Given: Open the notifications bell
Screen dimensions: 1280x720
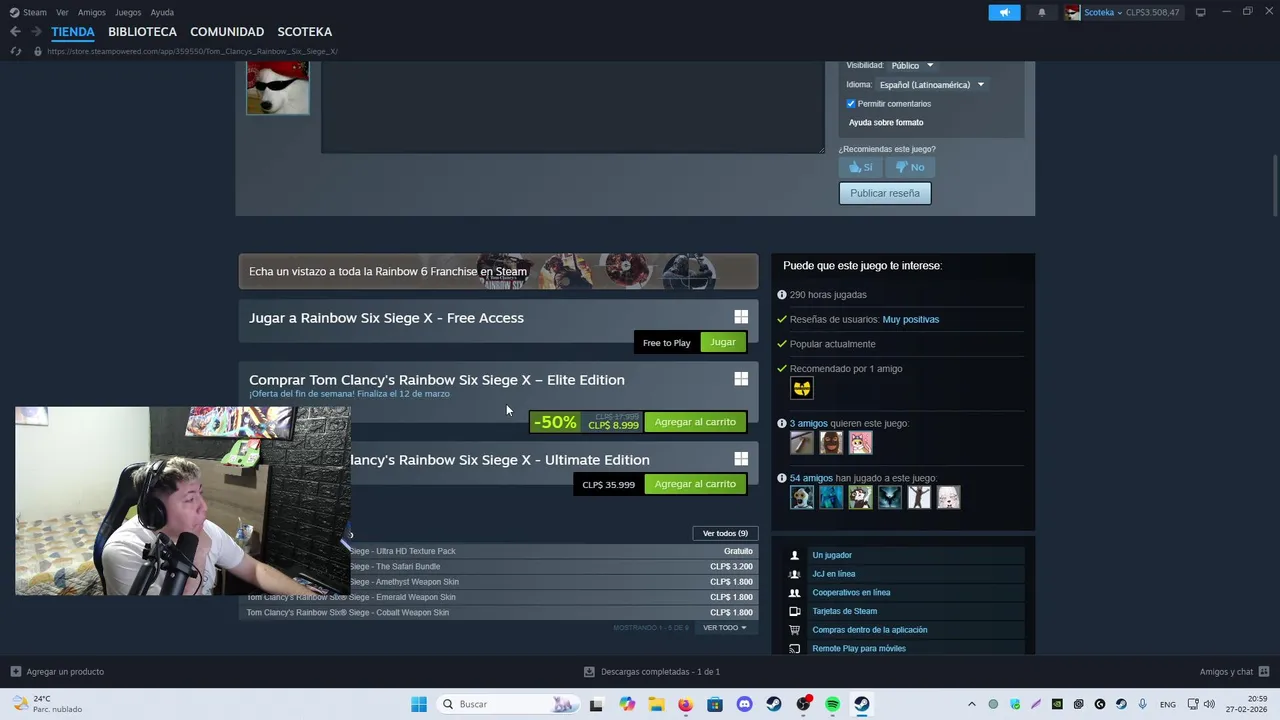Looking at the screenshot, I should (1041, 12).
